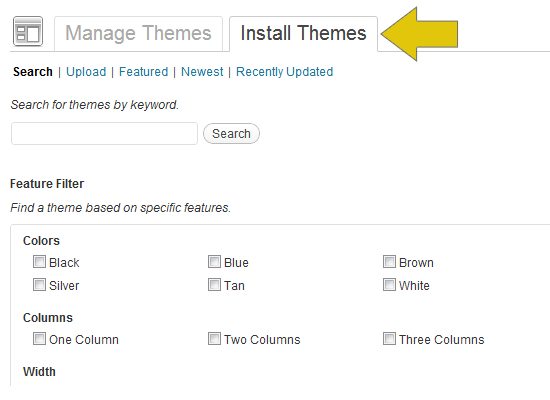Check the Blue color filter
Viewport: 550px width, 400px height.
click(214, 261)
